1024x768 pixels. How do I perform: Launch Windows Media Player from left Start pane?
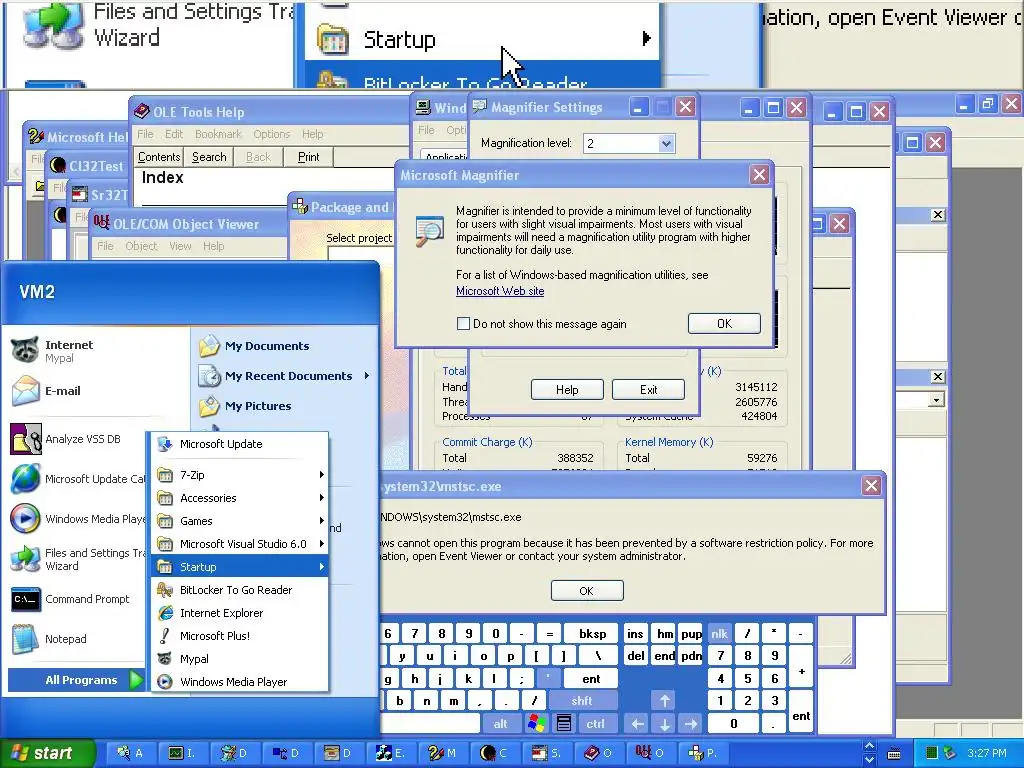78,519
